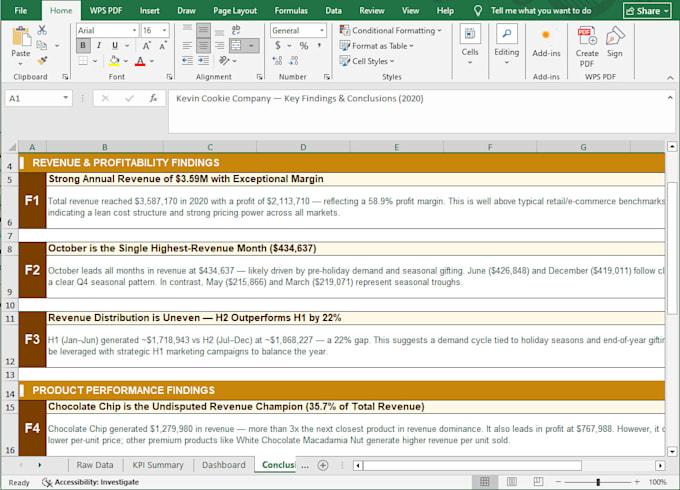680x490 pixels.
Task: Switch to Page Layout view icon
Action: (x=511, y=482)
